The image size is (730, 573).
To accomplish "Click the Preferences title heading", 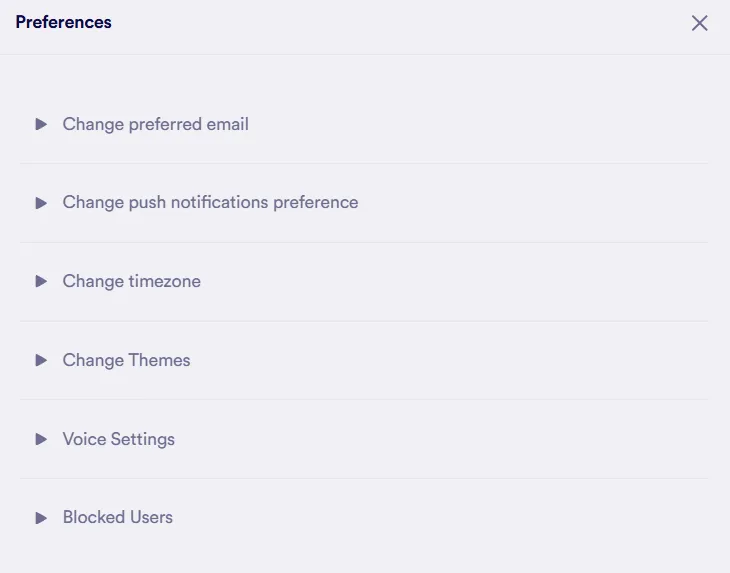I will [63, 22].
